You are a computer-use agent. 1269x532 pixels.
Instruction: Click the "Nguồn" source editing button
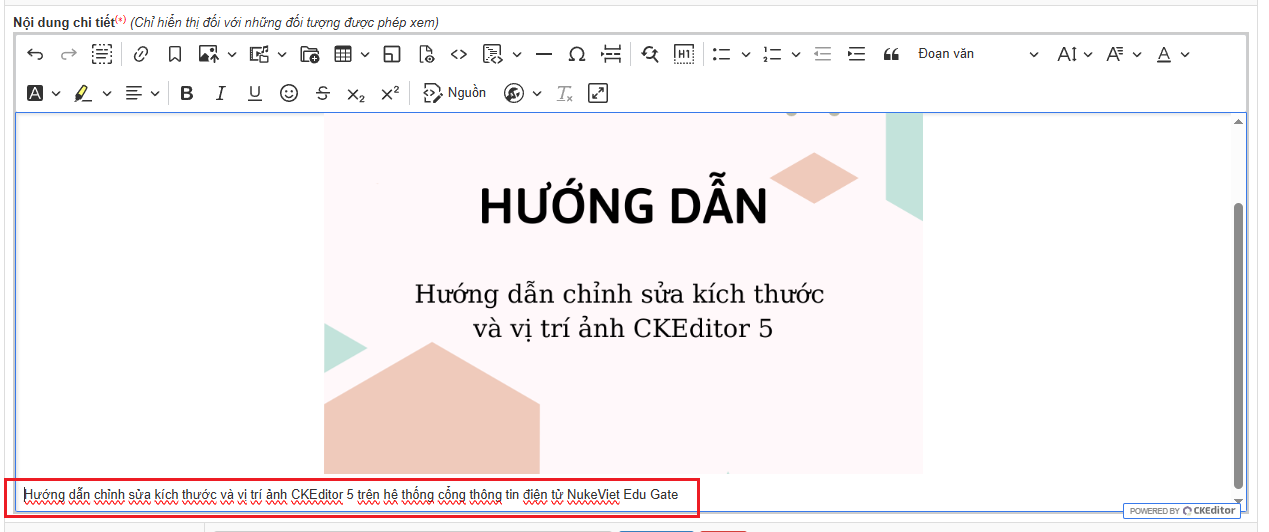455,93
